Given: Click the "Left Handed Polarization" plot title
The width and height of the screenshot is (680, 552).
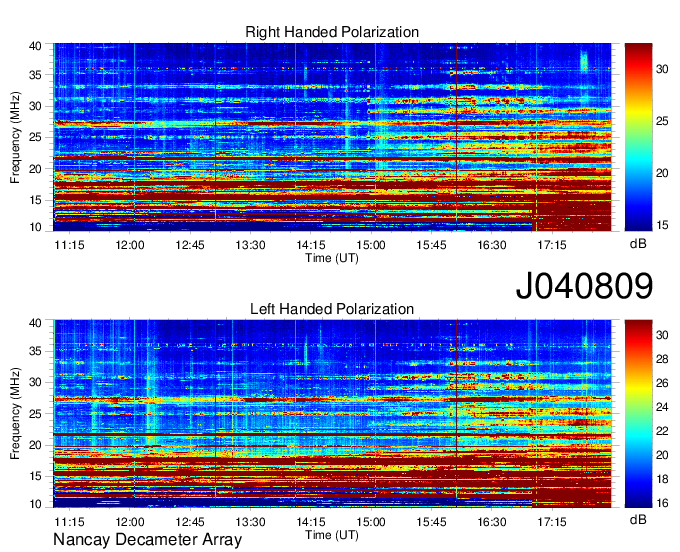Looking at the screenshot, I should click(332, 309).
